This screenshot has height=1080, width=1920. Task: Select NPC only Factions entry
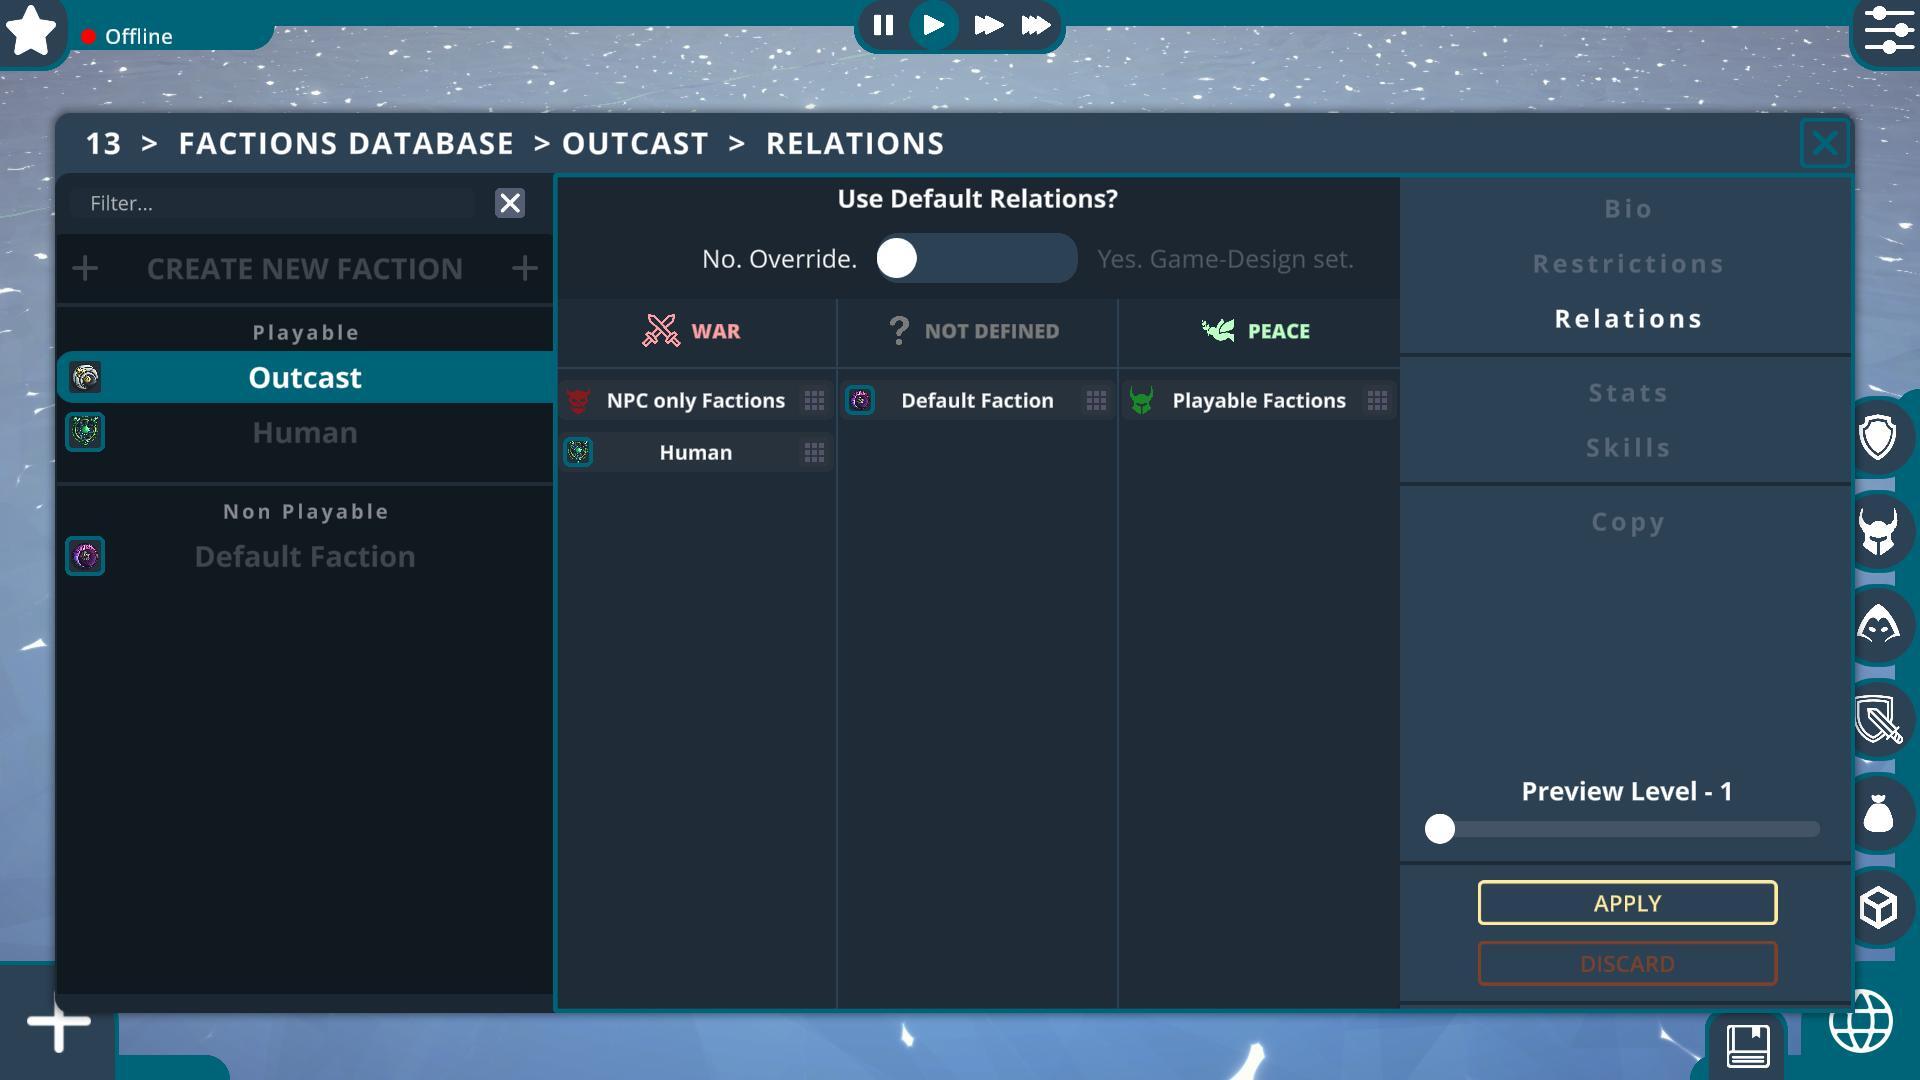[696, 401]
